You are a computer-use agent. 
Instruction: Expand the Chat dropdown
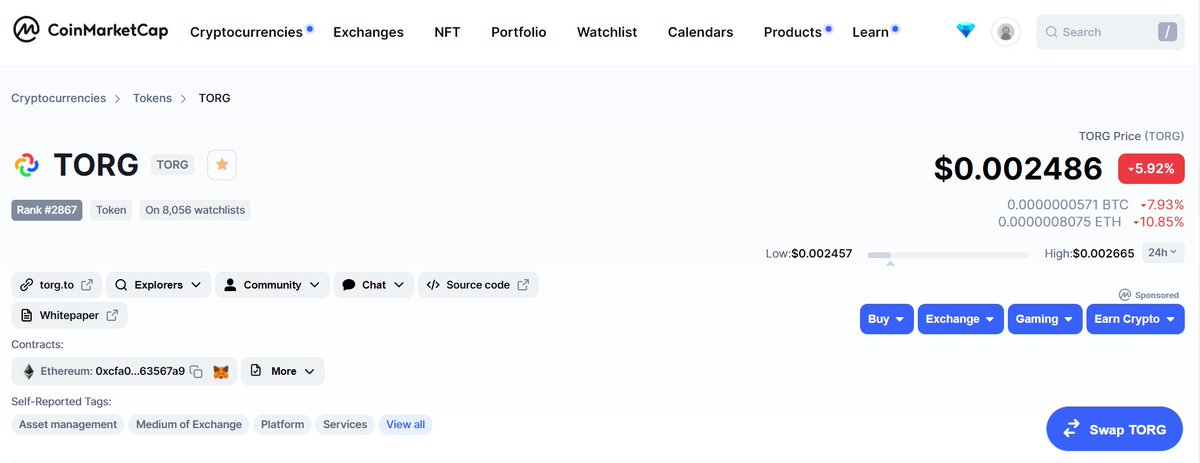coord(373,285)
